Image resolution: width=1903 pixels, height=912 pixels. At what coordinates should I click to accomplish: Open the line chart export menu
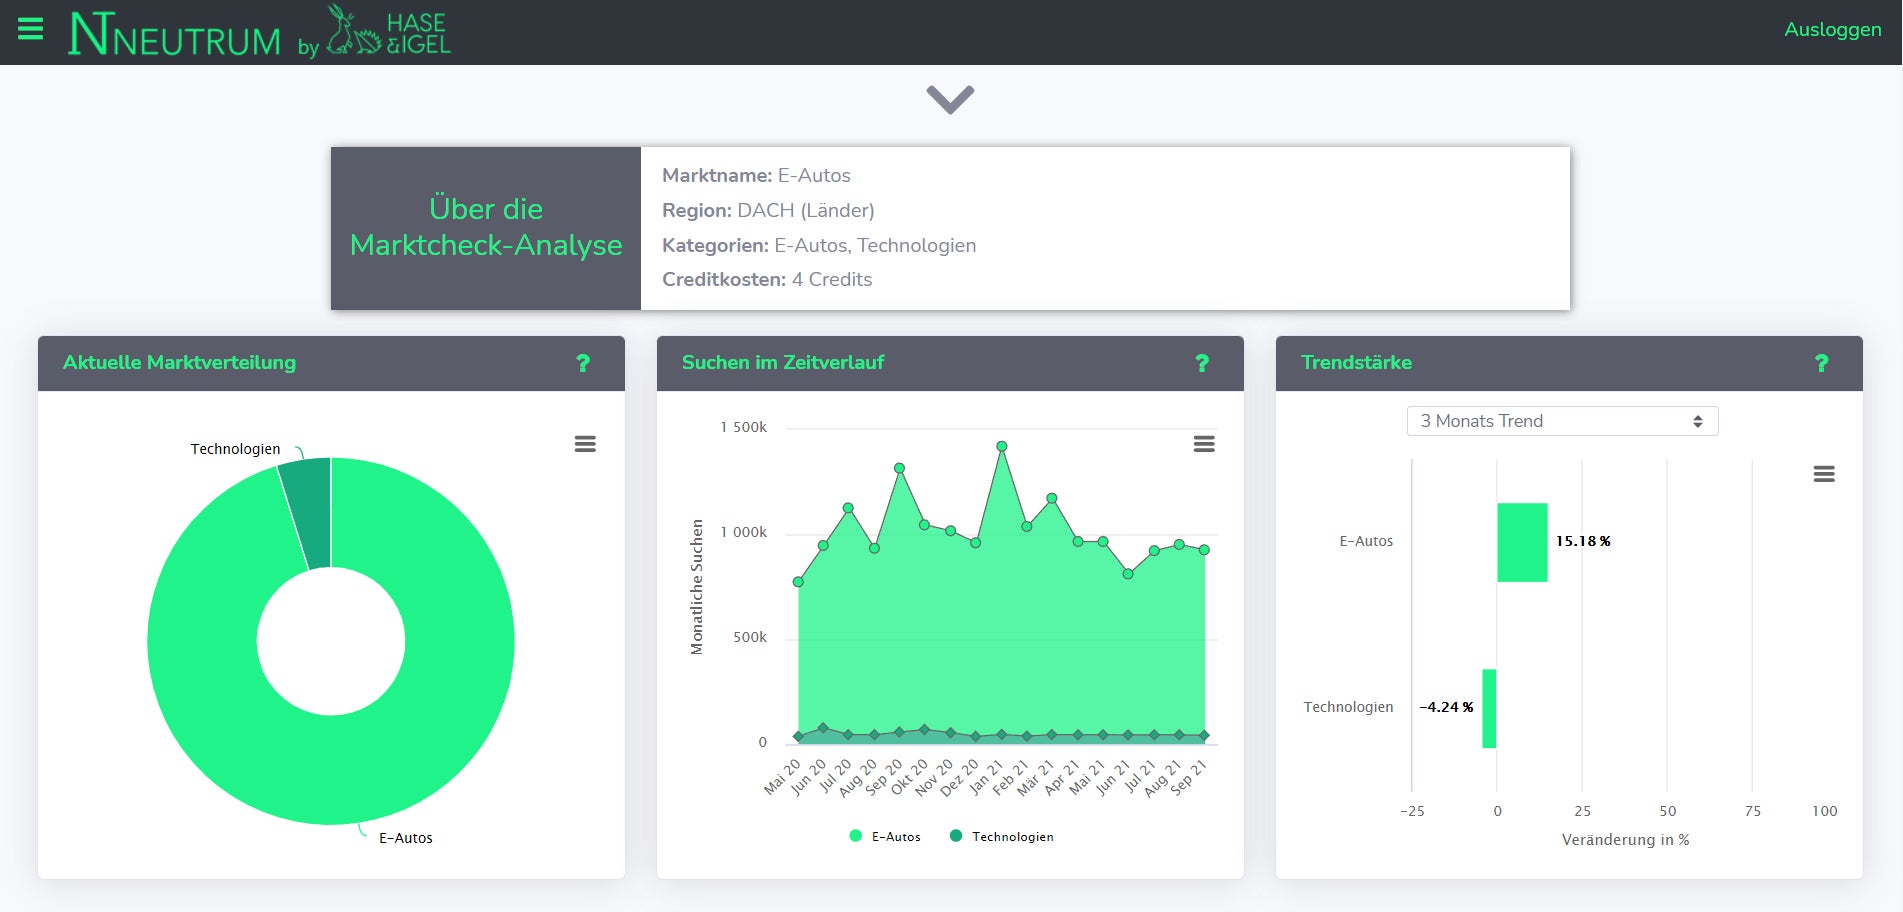click(1204, 444)
